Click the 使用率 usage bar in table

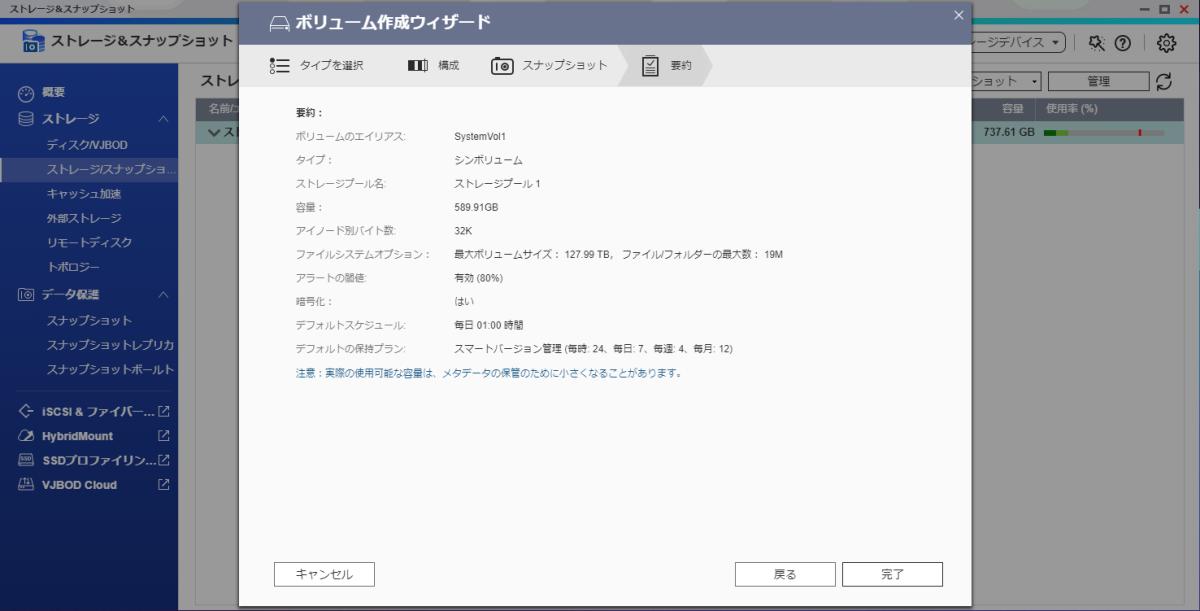pos(1104,133)
